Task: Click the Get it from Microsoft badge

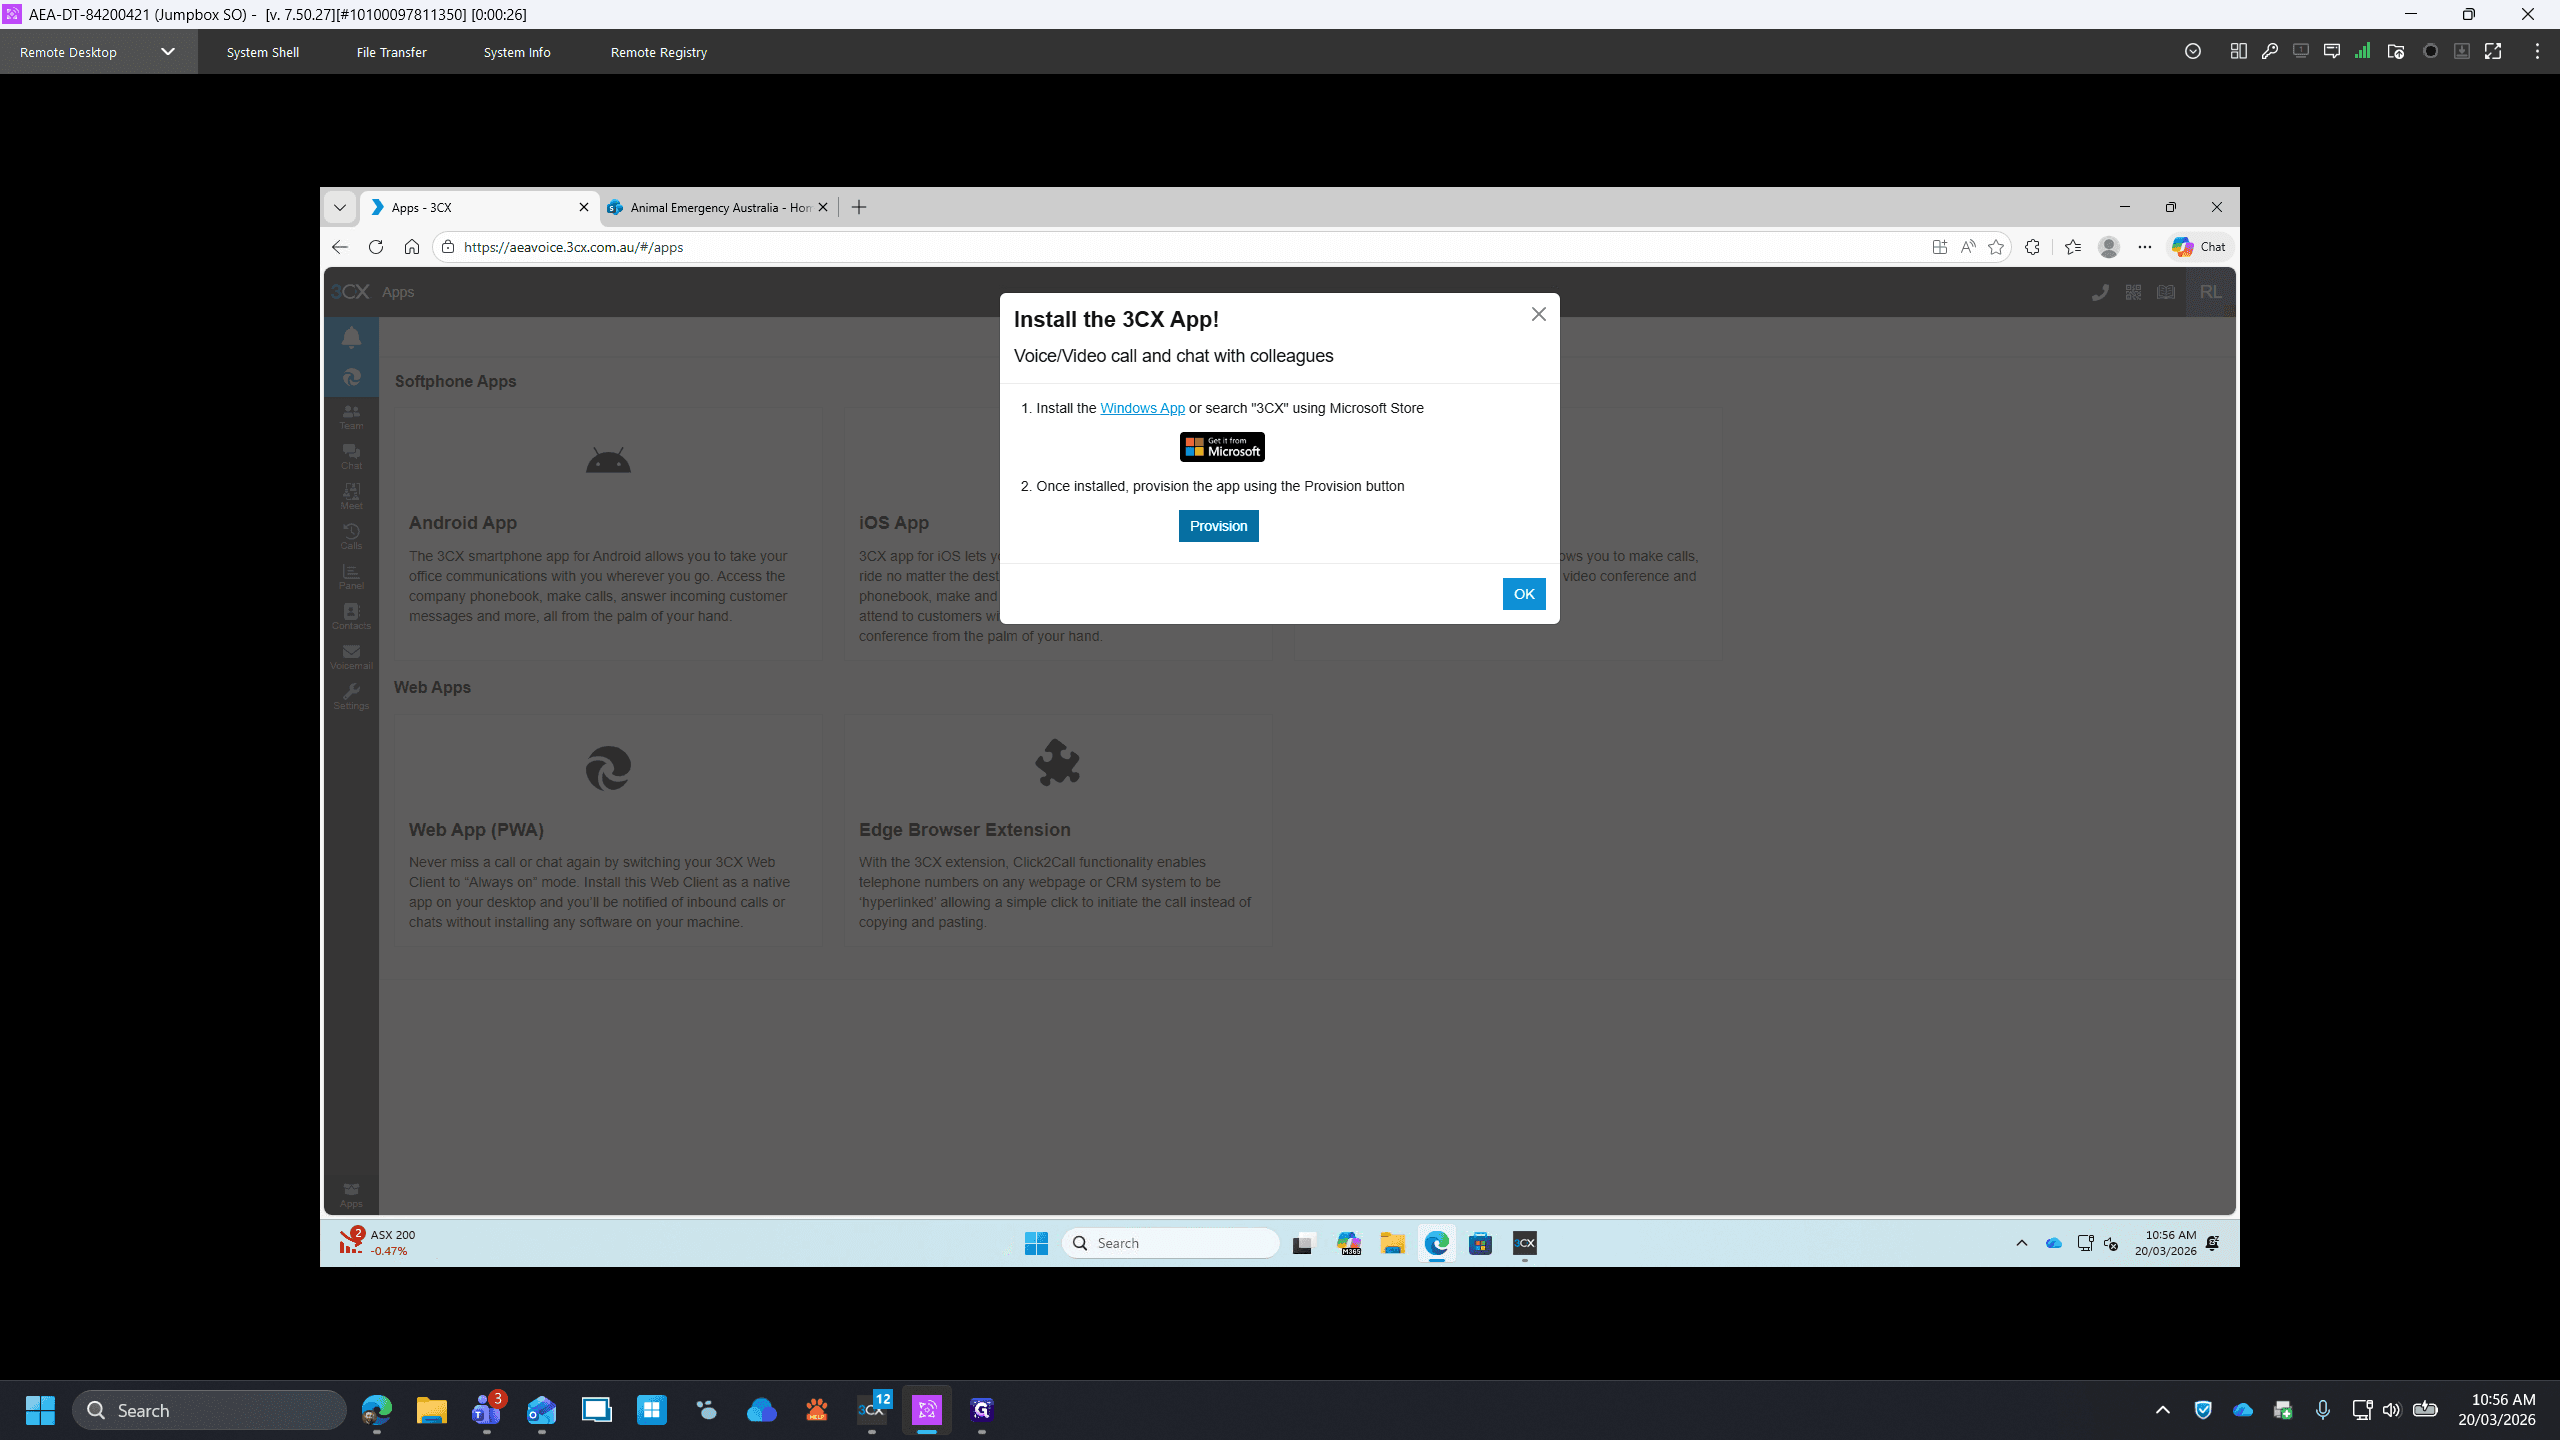Action: pyautogui.click(x=1222, y=447)
